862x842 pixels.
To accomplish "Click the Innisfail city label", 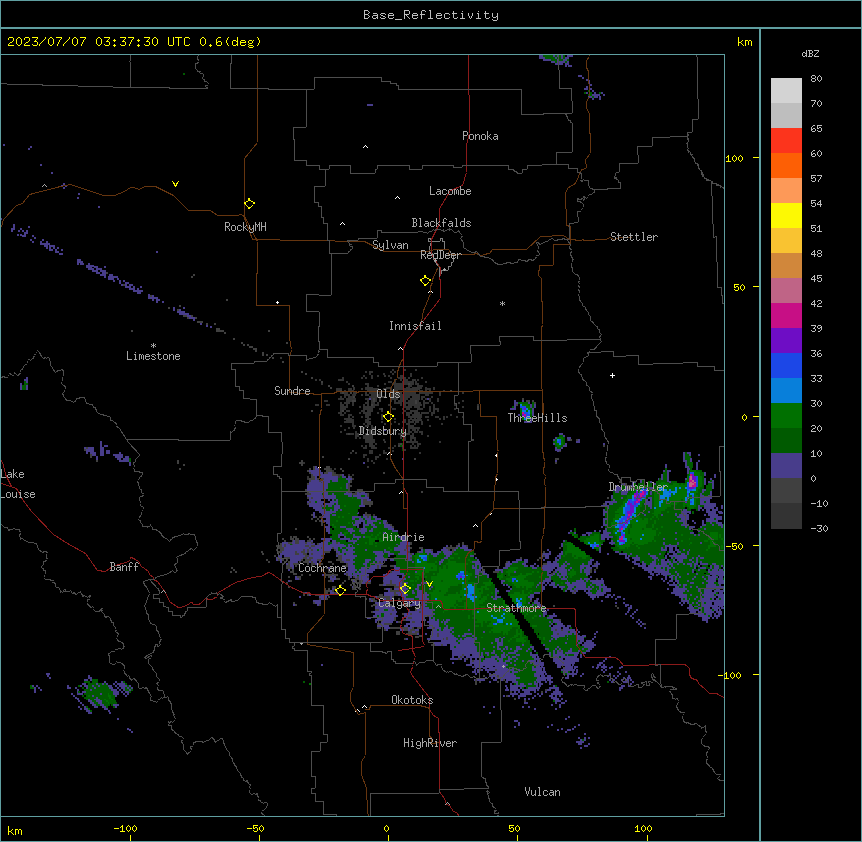I will click(x=415, y=326).
